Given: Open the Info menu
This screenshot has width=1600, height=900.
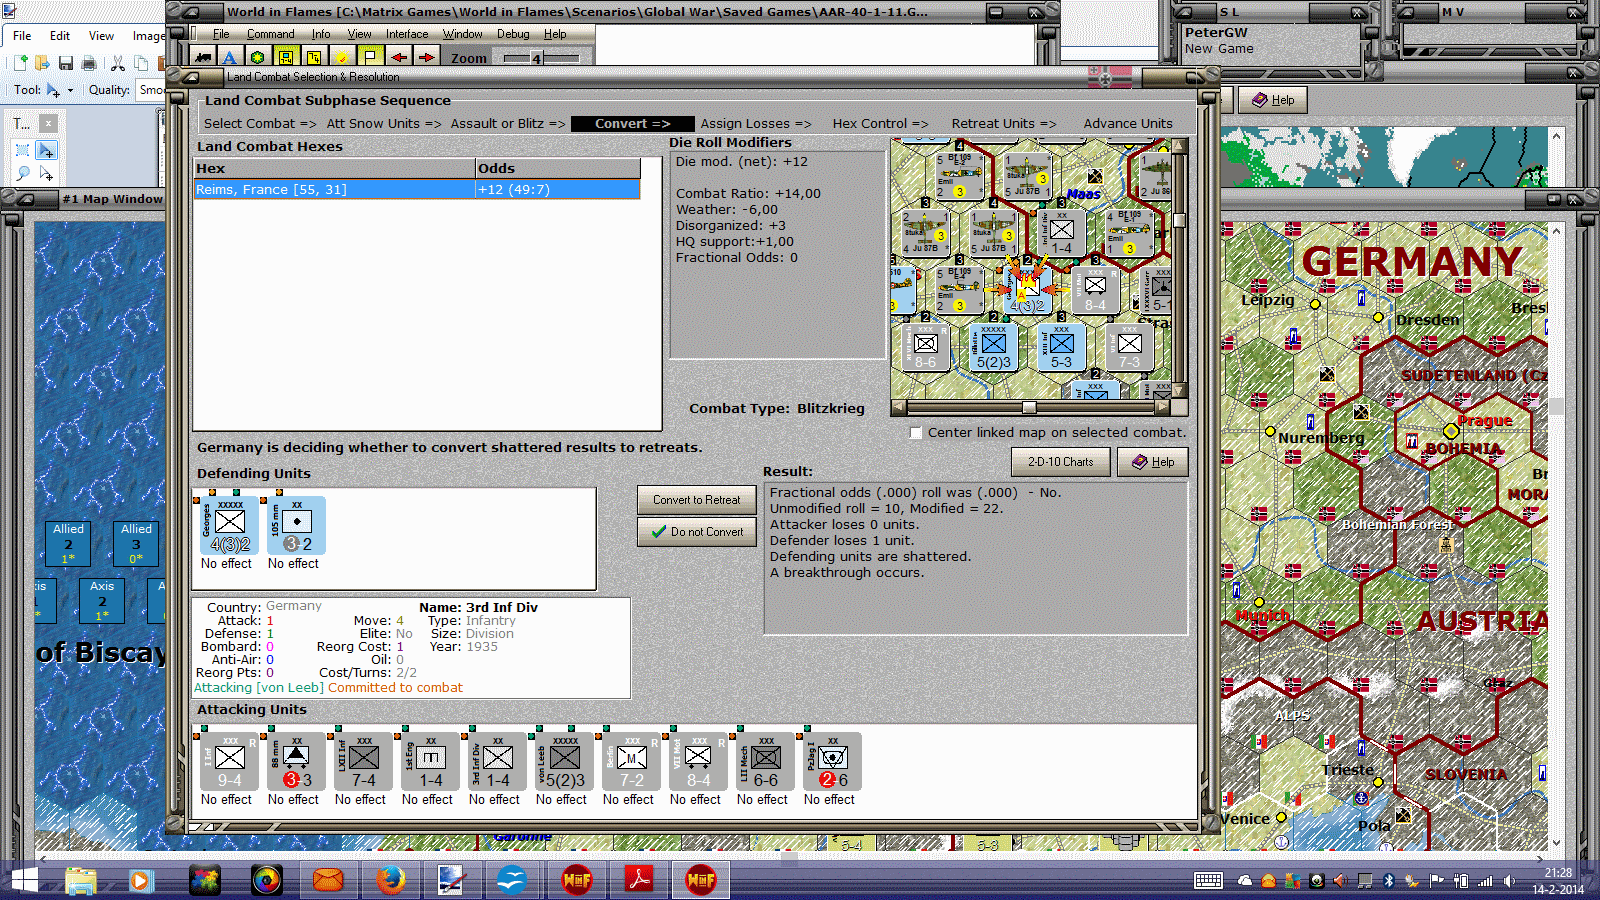Looking at the screenshot, I should [x=321, y=34].
